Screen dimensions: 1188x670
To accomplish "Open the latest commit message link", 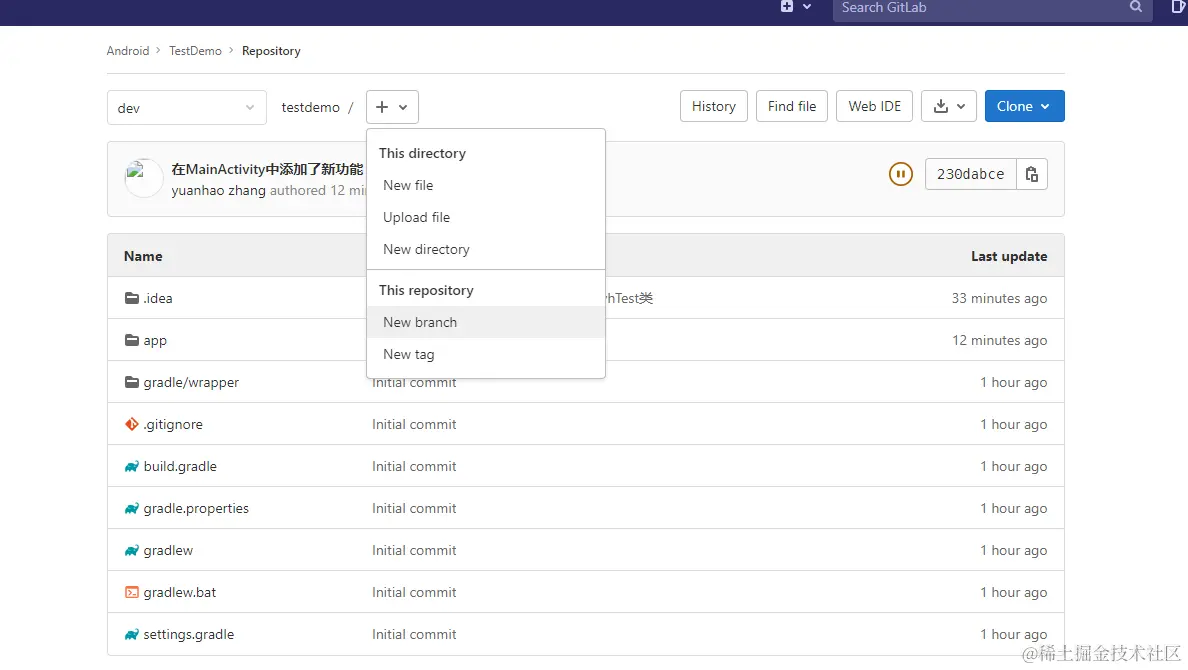I will [x=267, y=169].
